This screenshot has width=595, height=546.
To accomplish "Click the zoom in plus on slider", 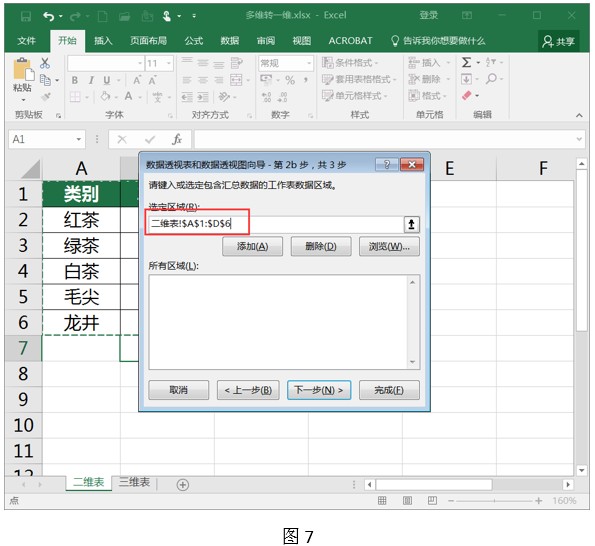I will tap(538, 501).
